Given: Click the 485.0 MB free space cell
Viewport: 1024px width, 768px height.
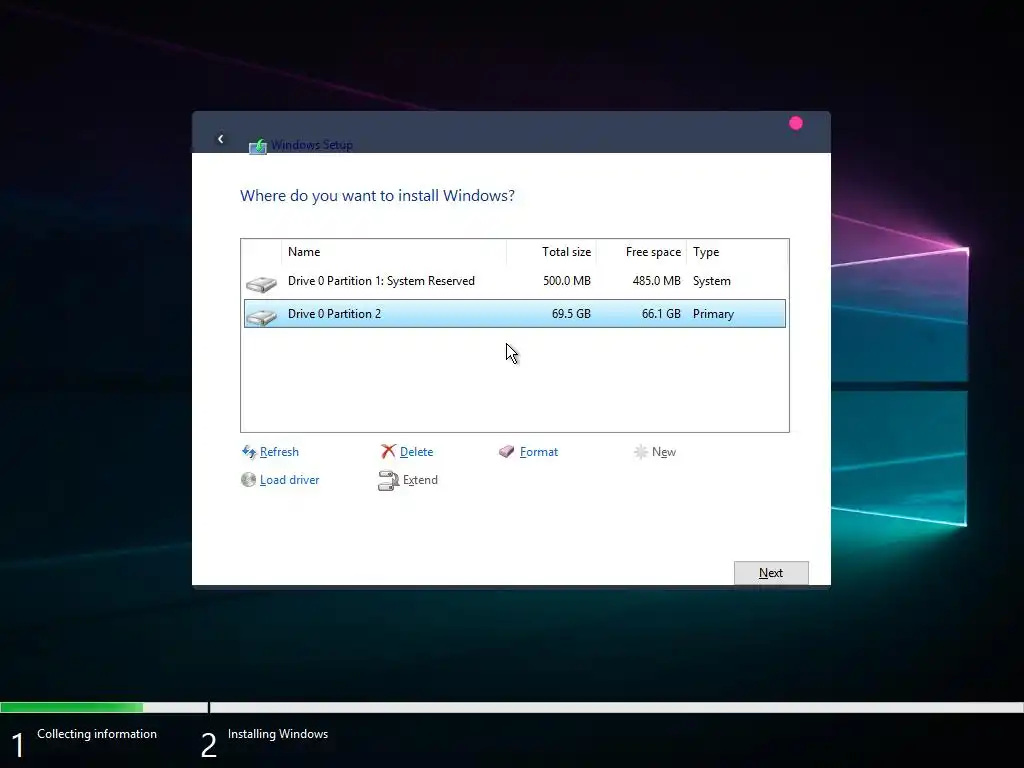Looking at the screenshot, I should 656,281.
